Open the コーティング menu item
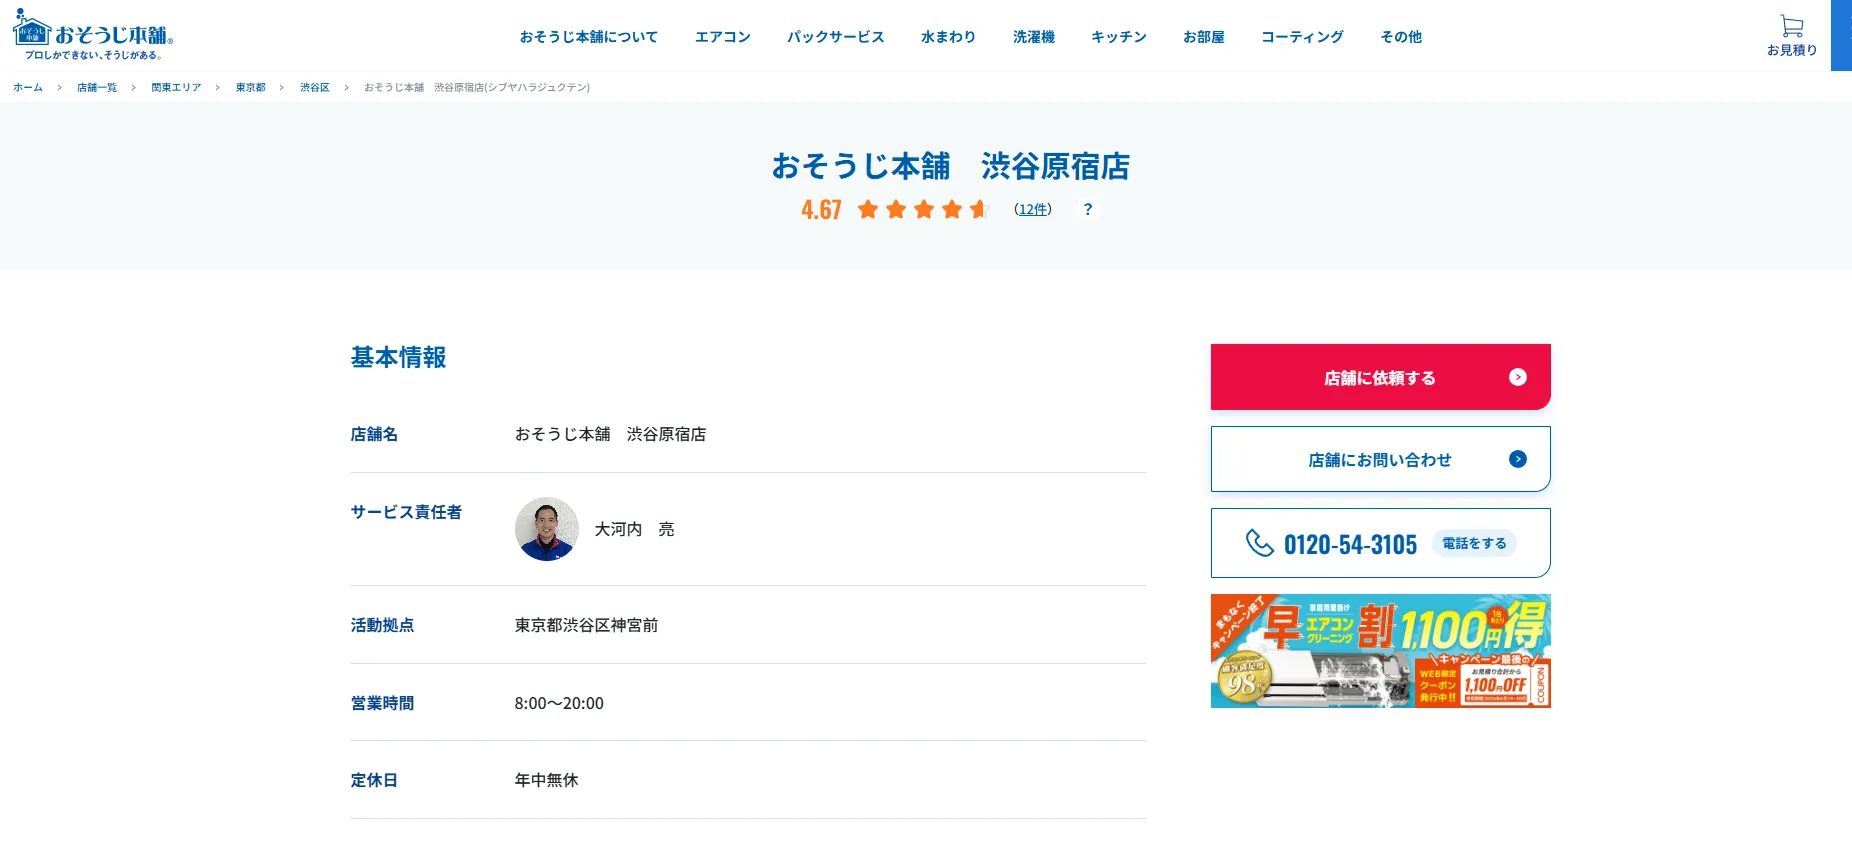The height and width of the screenshot is (843, 1852). click(x=1303, y=37)
